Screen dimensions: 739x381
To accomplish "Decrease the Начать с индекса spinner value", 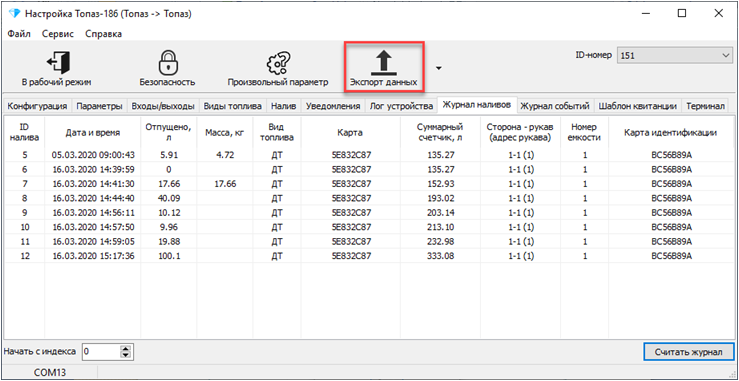I will pos(125,355).
